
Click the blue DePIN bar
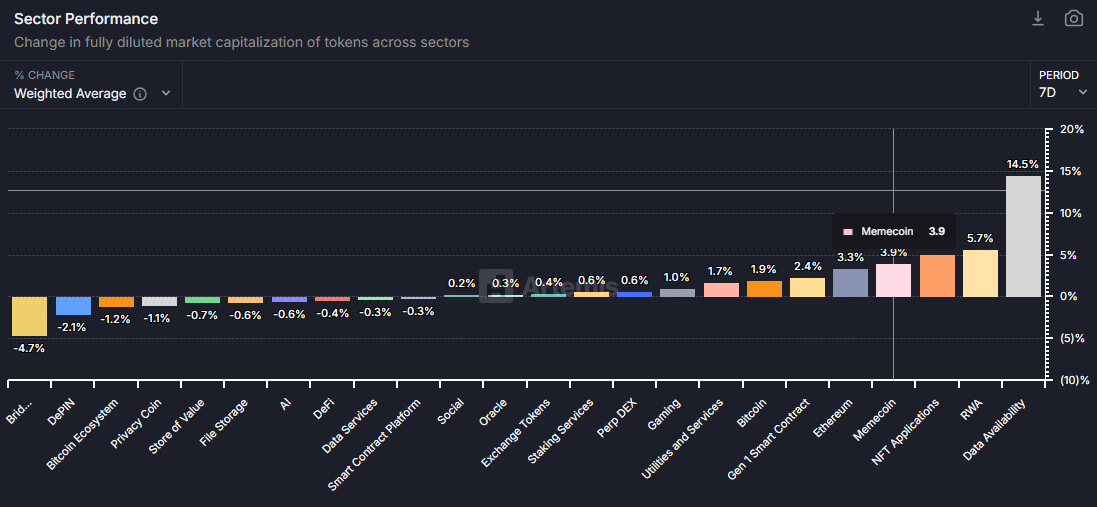[x=73, y=306]
